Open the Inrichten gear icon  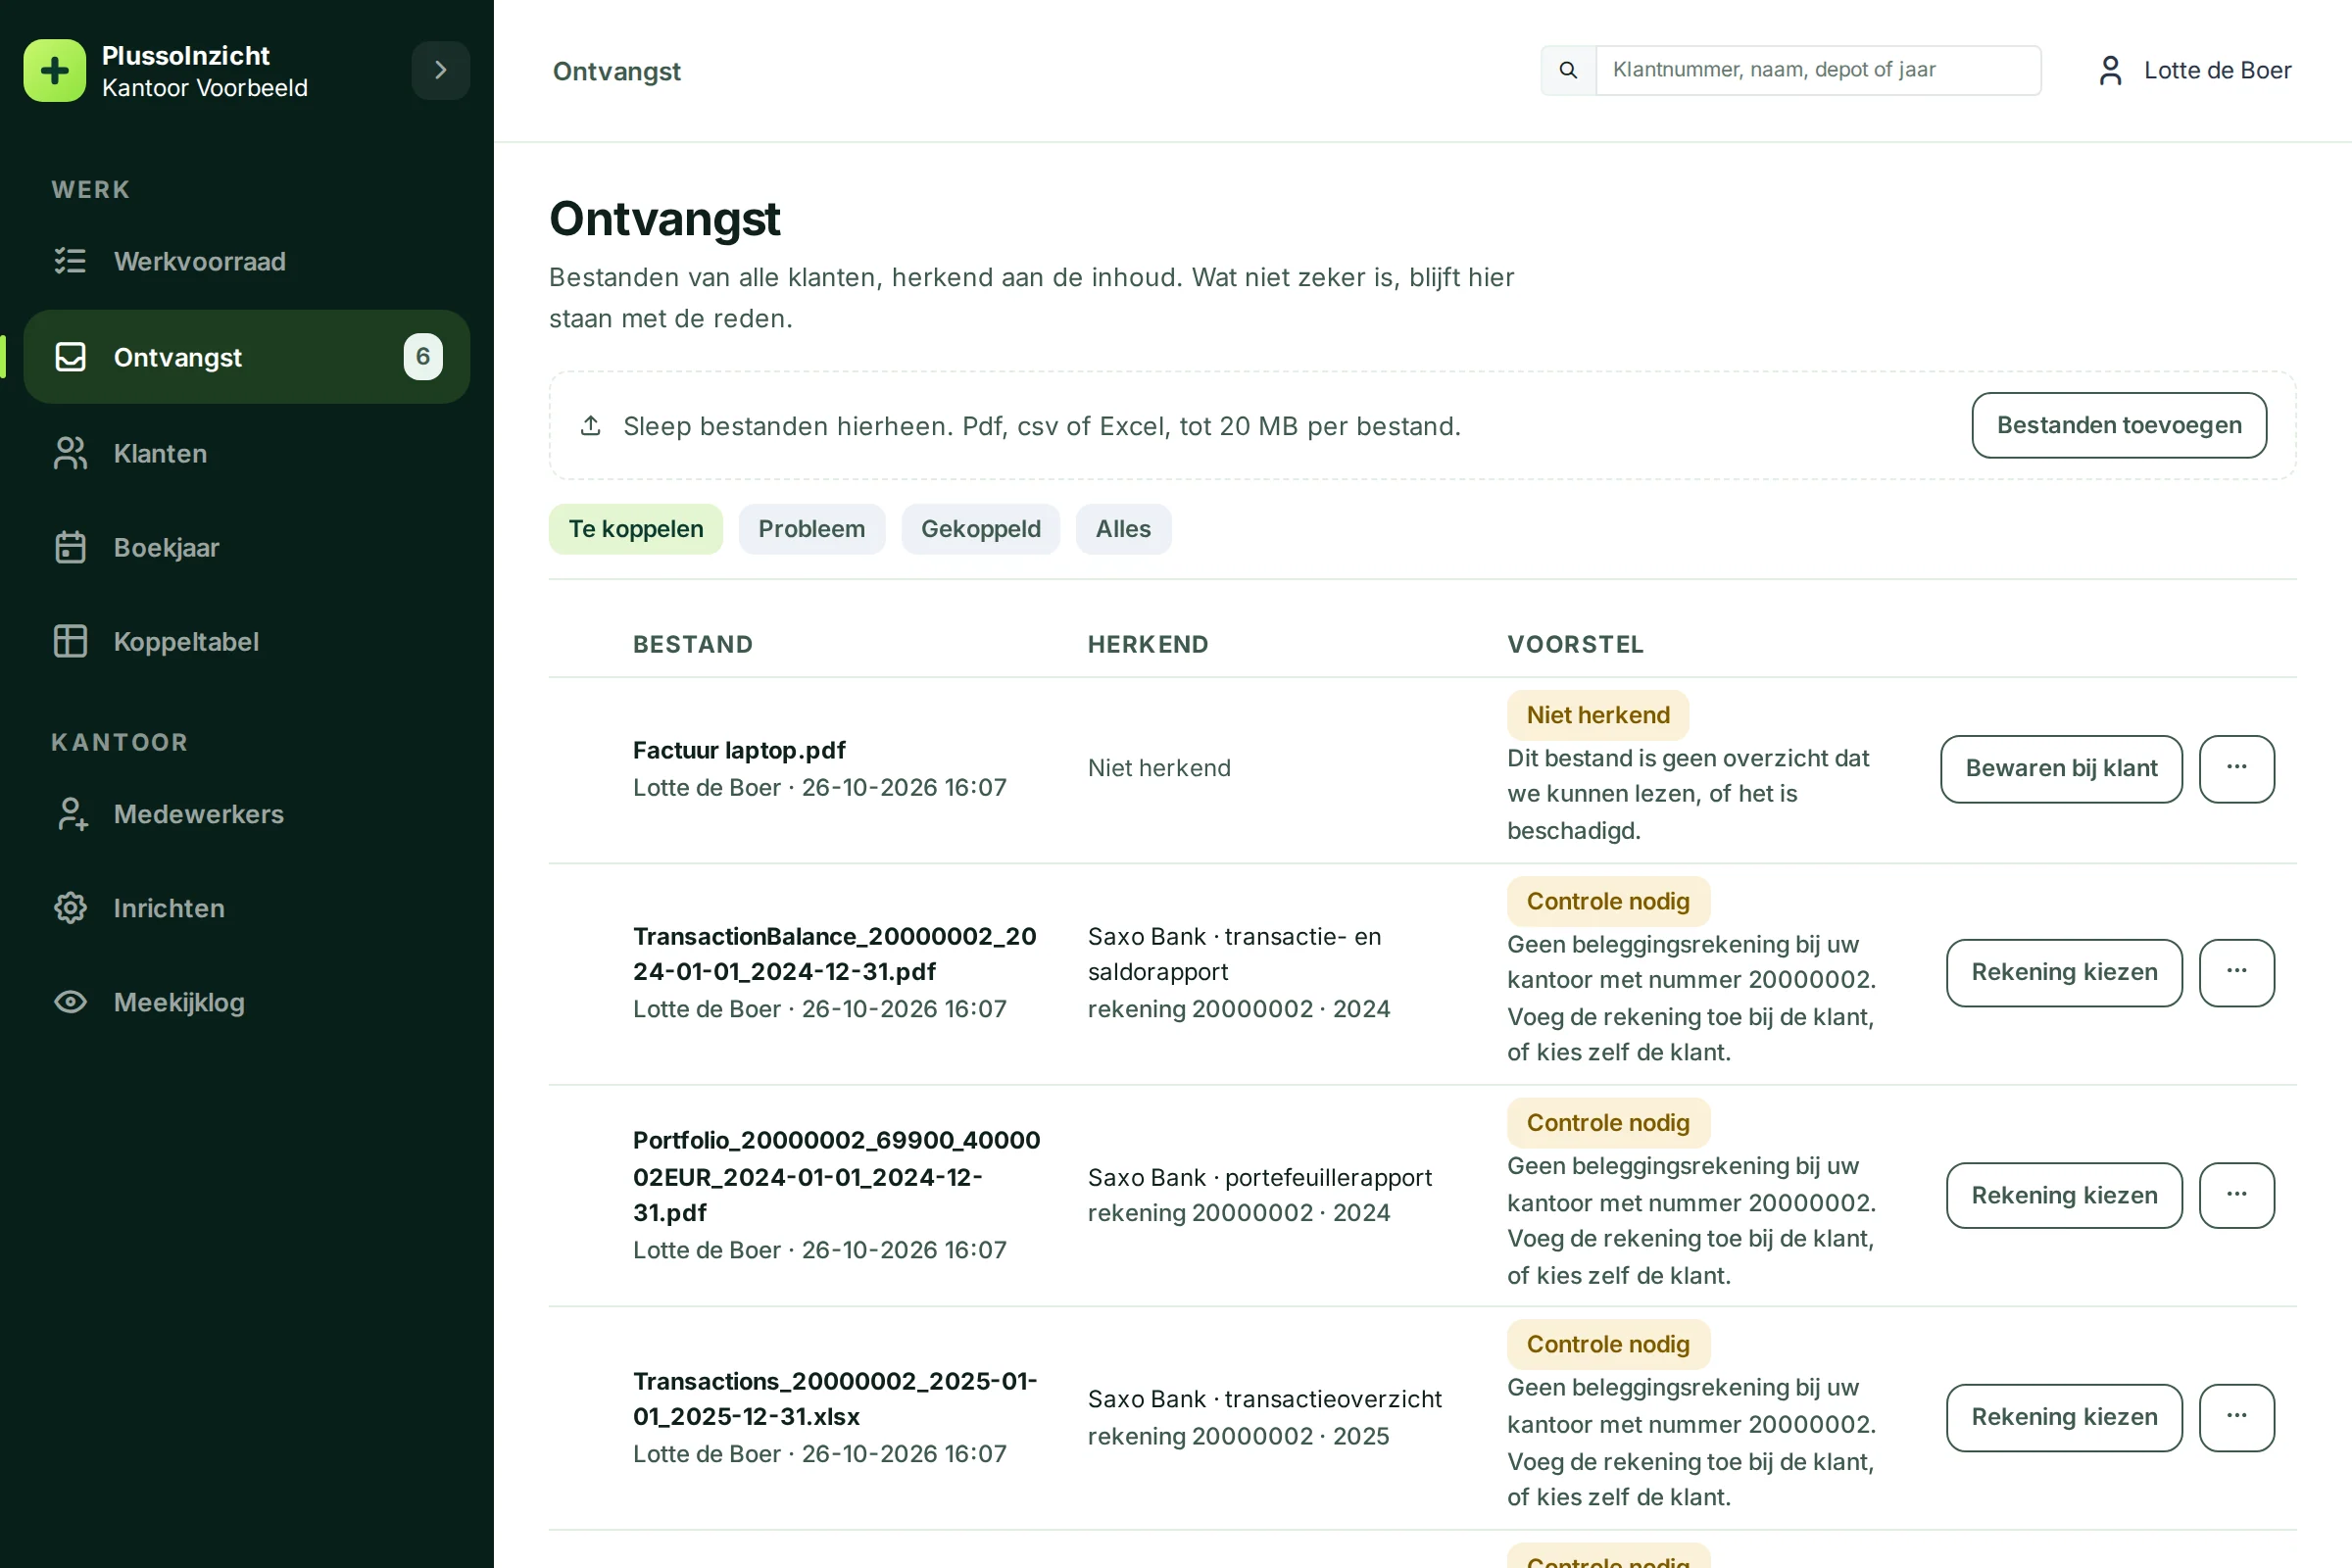[70, 908]
